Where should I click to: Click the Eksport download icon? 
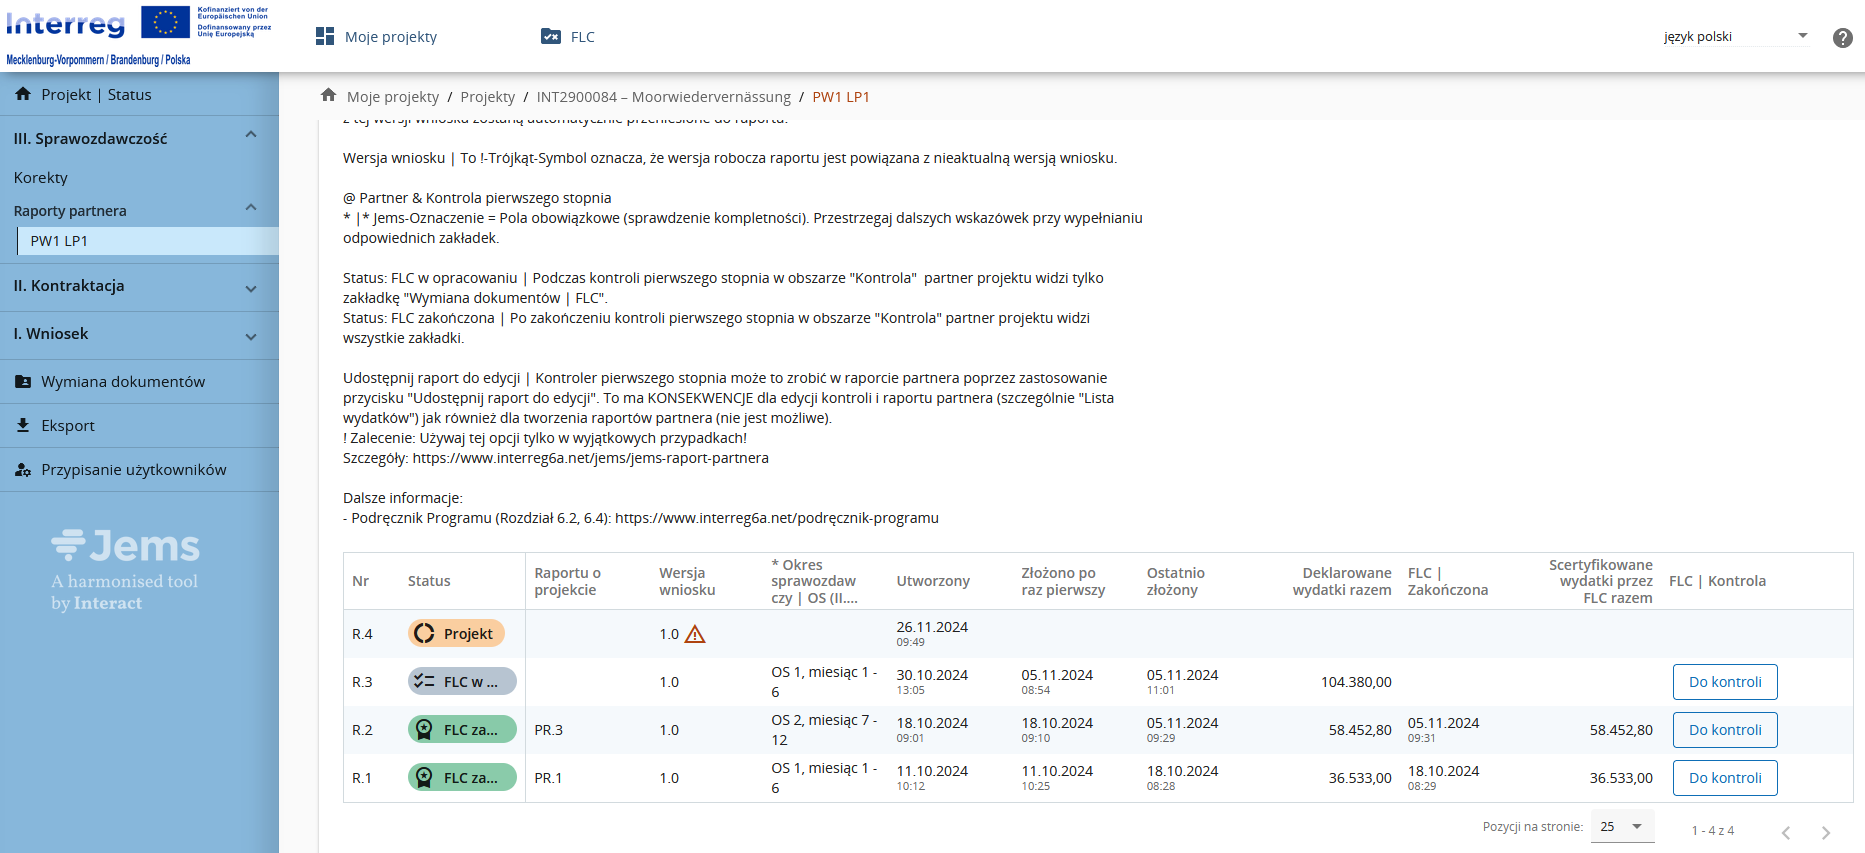click(x=23, y=425)
